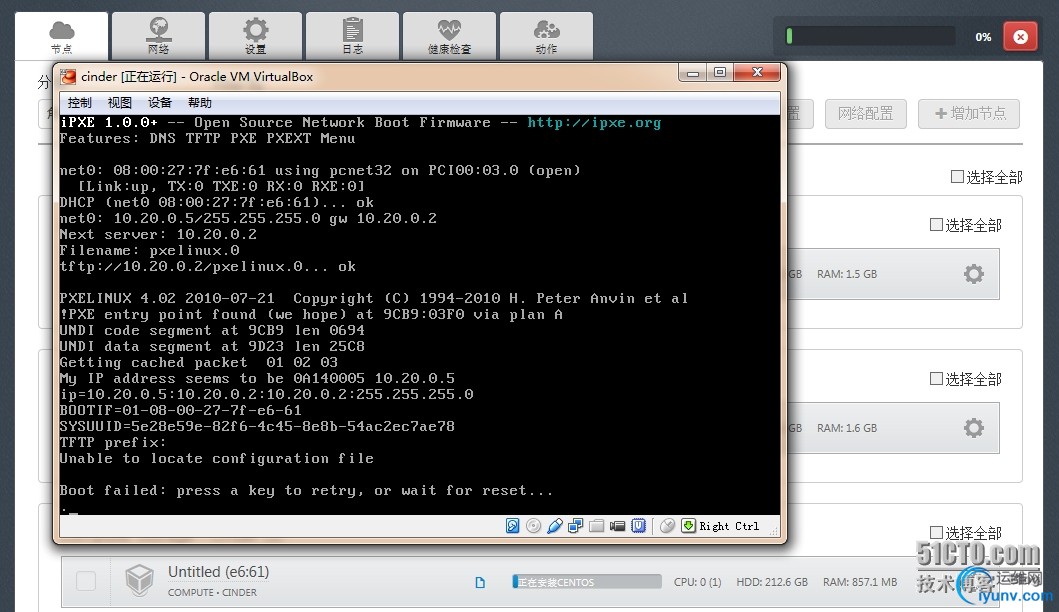This screenshot has height=612, width=1059.
Task: Click the "cinder [正在运行] - Oracle VM VirtualBox" title
Action: pos(197,76)
